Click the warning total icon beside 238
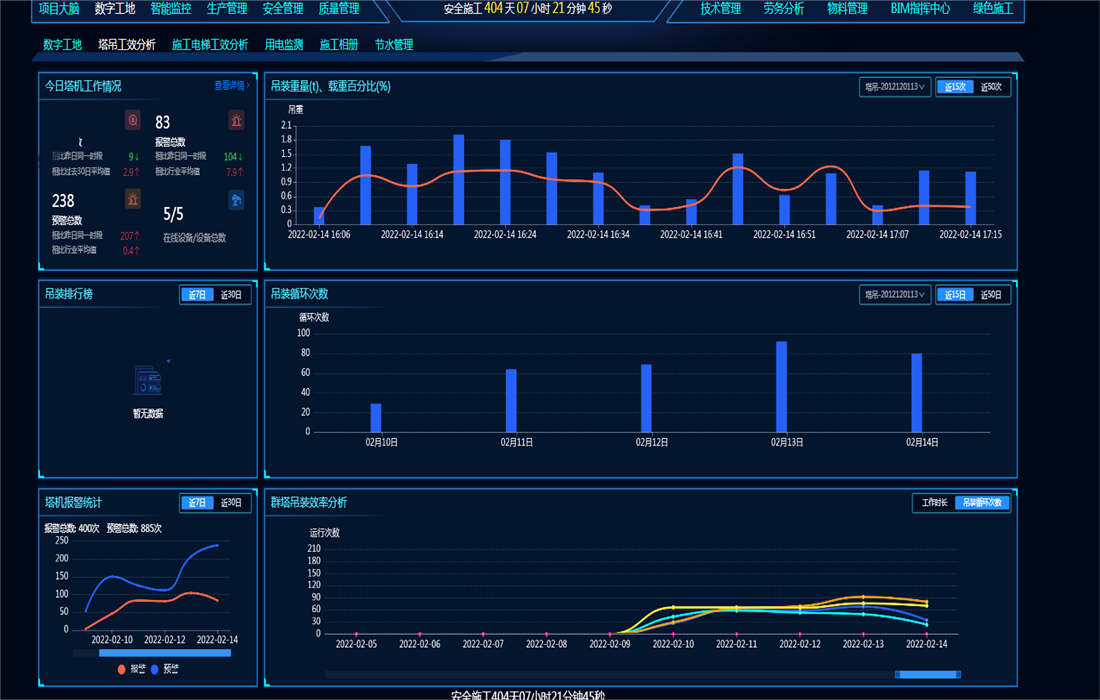 pos(133,200)
